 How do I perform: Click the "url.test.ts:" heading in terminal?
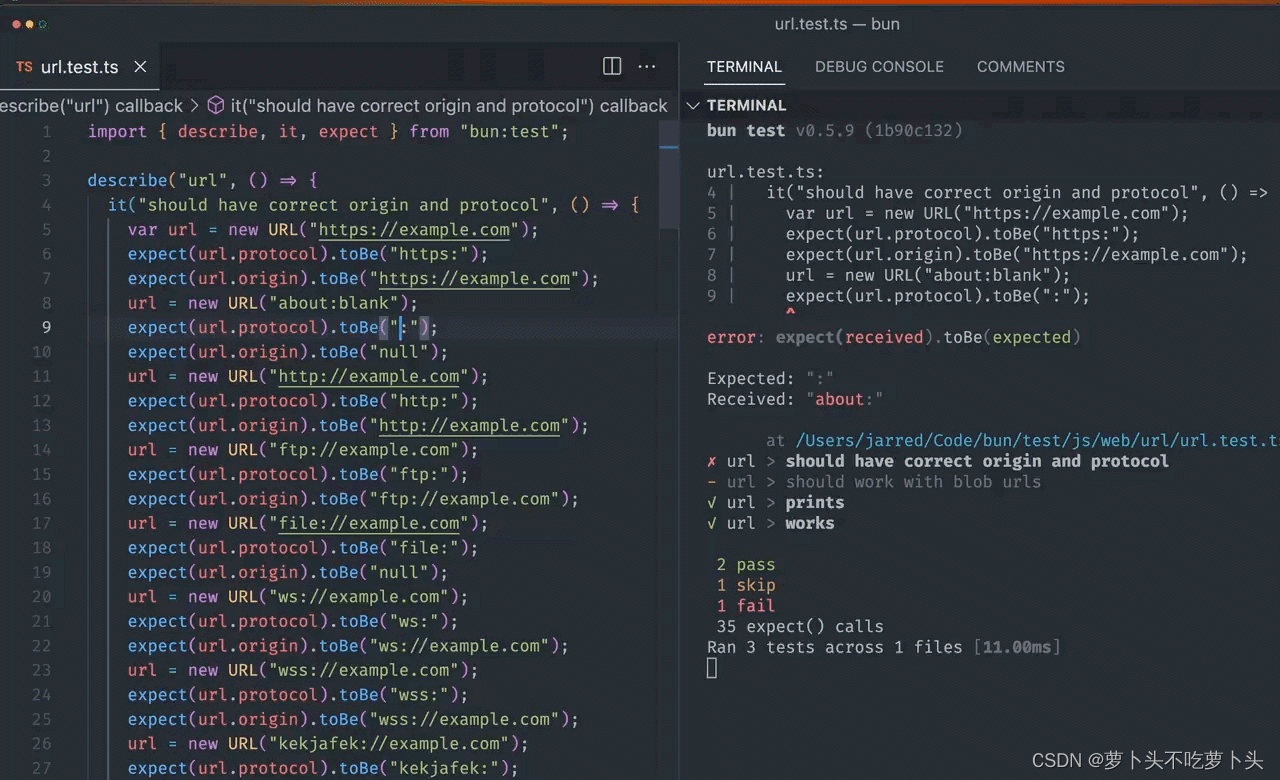pyautogui.click(x=765, y=172)
